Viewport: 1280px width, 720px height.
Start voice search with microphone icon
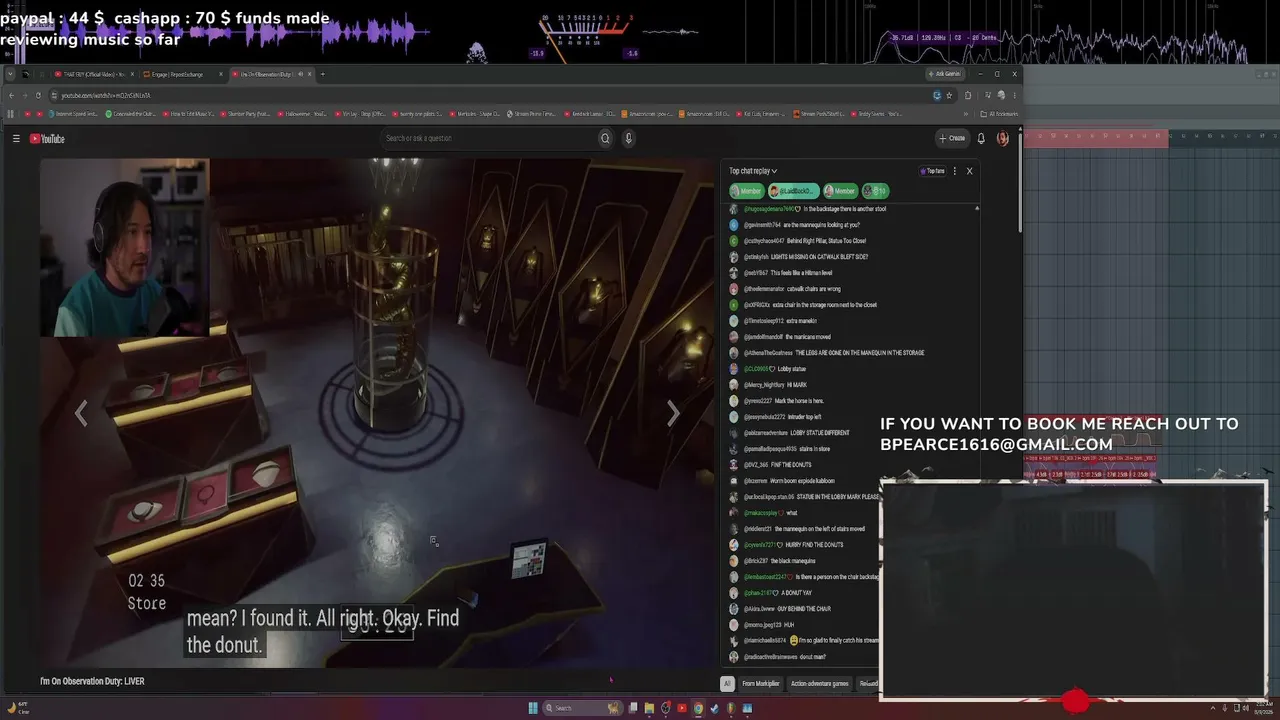coord(628,138)
